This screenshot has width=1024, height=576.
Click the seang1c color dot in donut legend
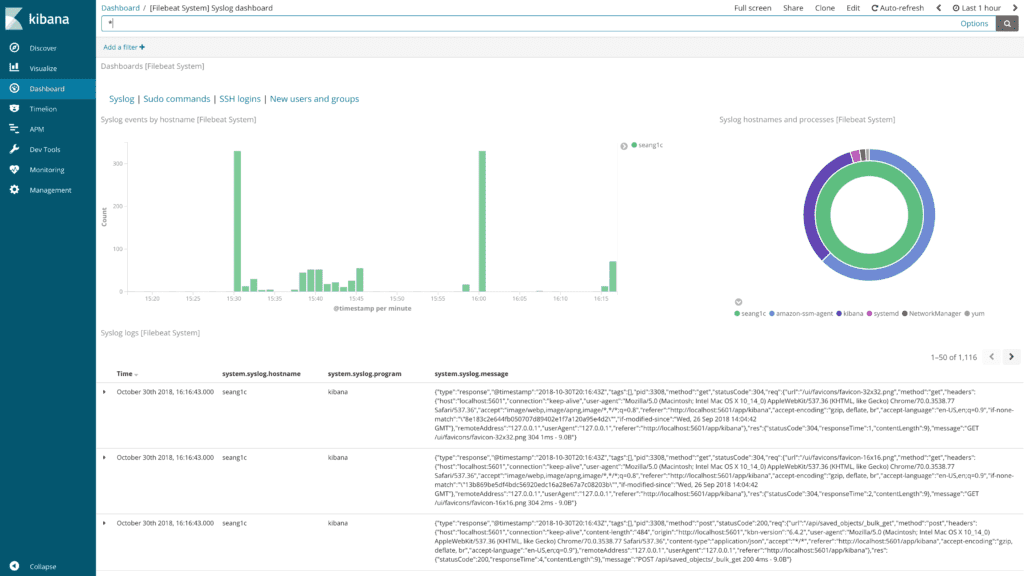[737, 313]
